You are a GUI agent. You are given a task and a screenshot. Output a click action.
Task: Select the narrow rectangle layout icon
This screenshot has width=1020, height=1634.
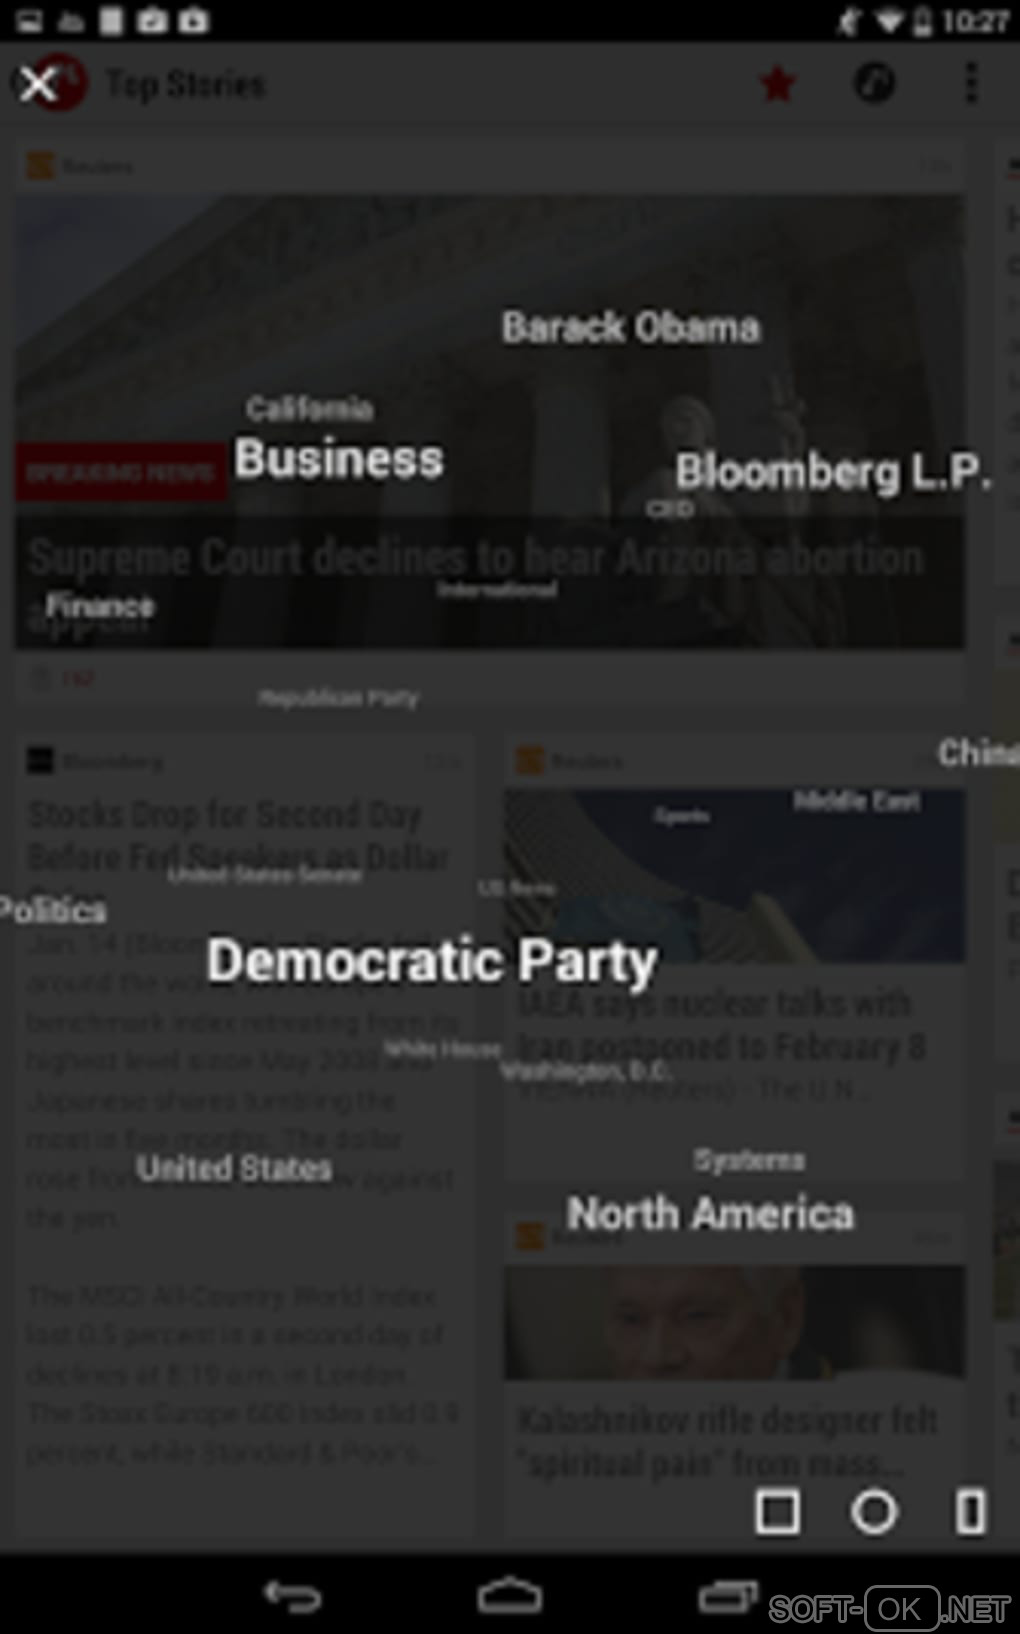pyautogui.click(x=970, y=1511)
